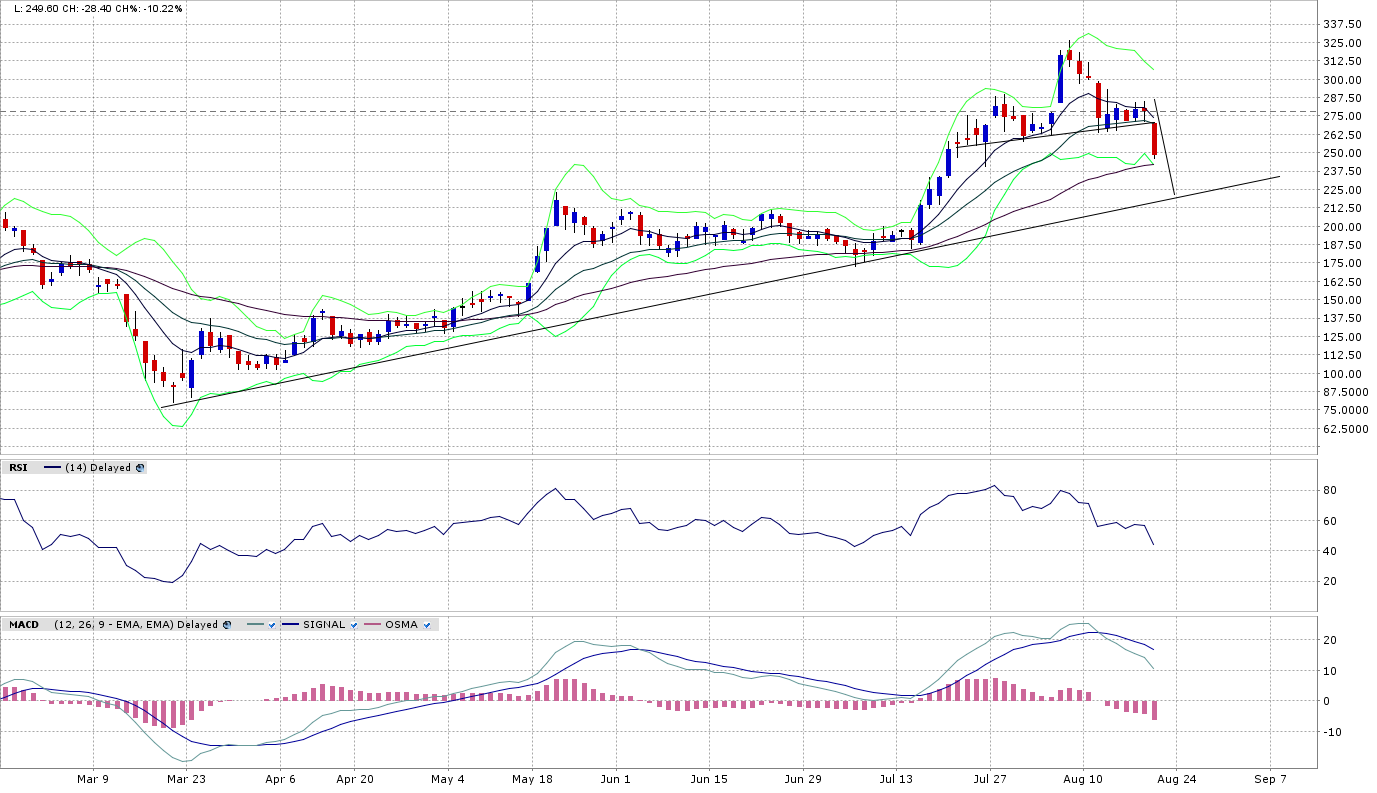
Task: Select the RSI indicator title label
Action: [x=18, y=467]
